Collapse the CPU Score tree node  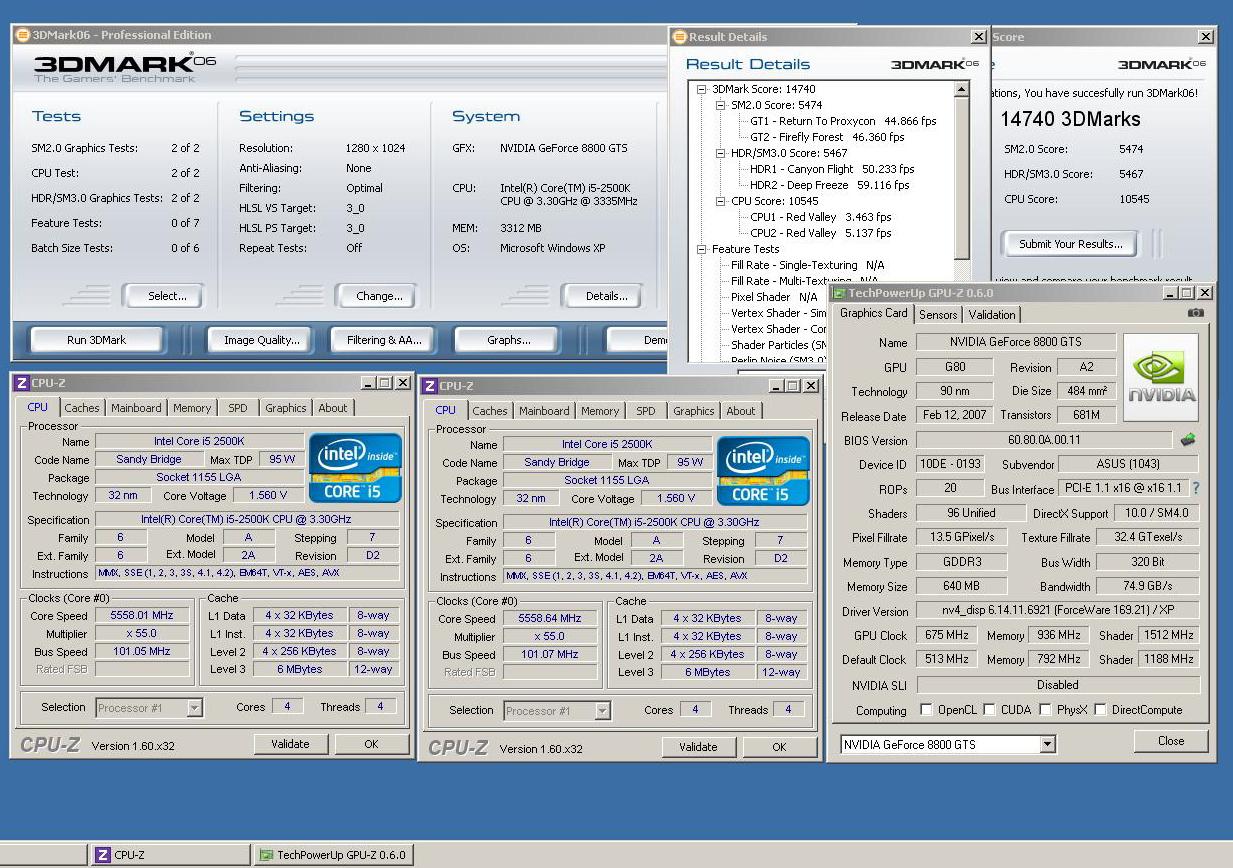[721, 201]
